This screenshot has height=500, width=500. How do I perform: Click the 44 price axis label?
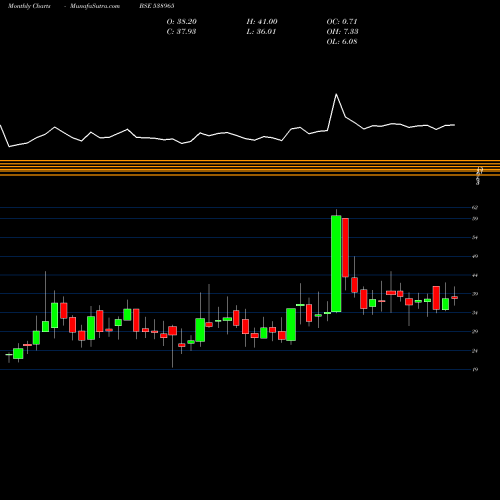click(x=475, y=275)
